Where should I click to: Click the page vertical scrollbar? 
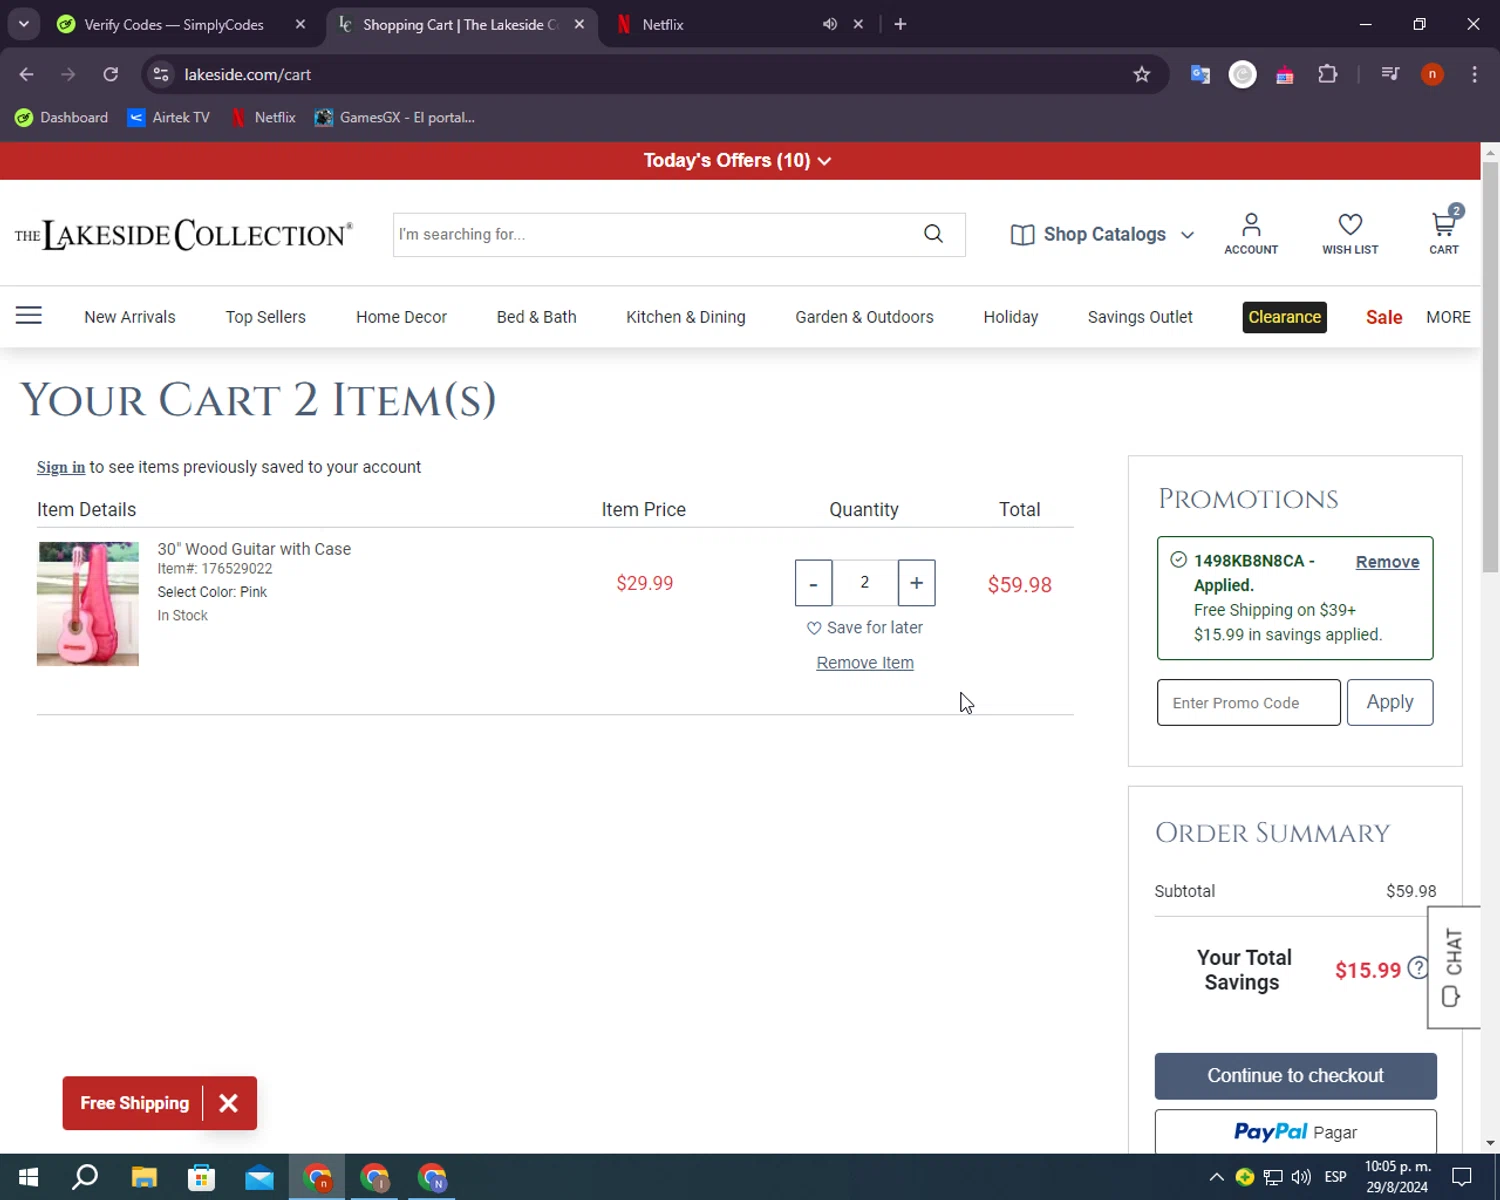(x=1490, y=366)
